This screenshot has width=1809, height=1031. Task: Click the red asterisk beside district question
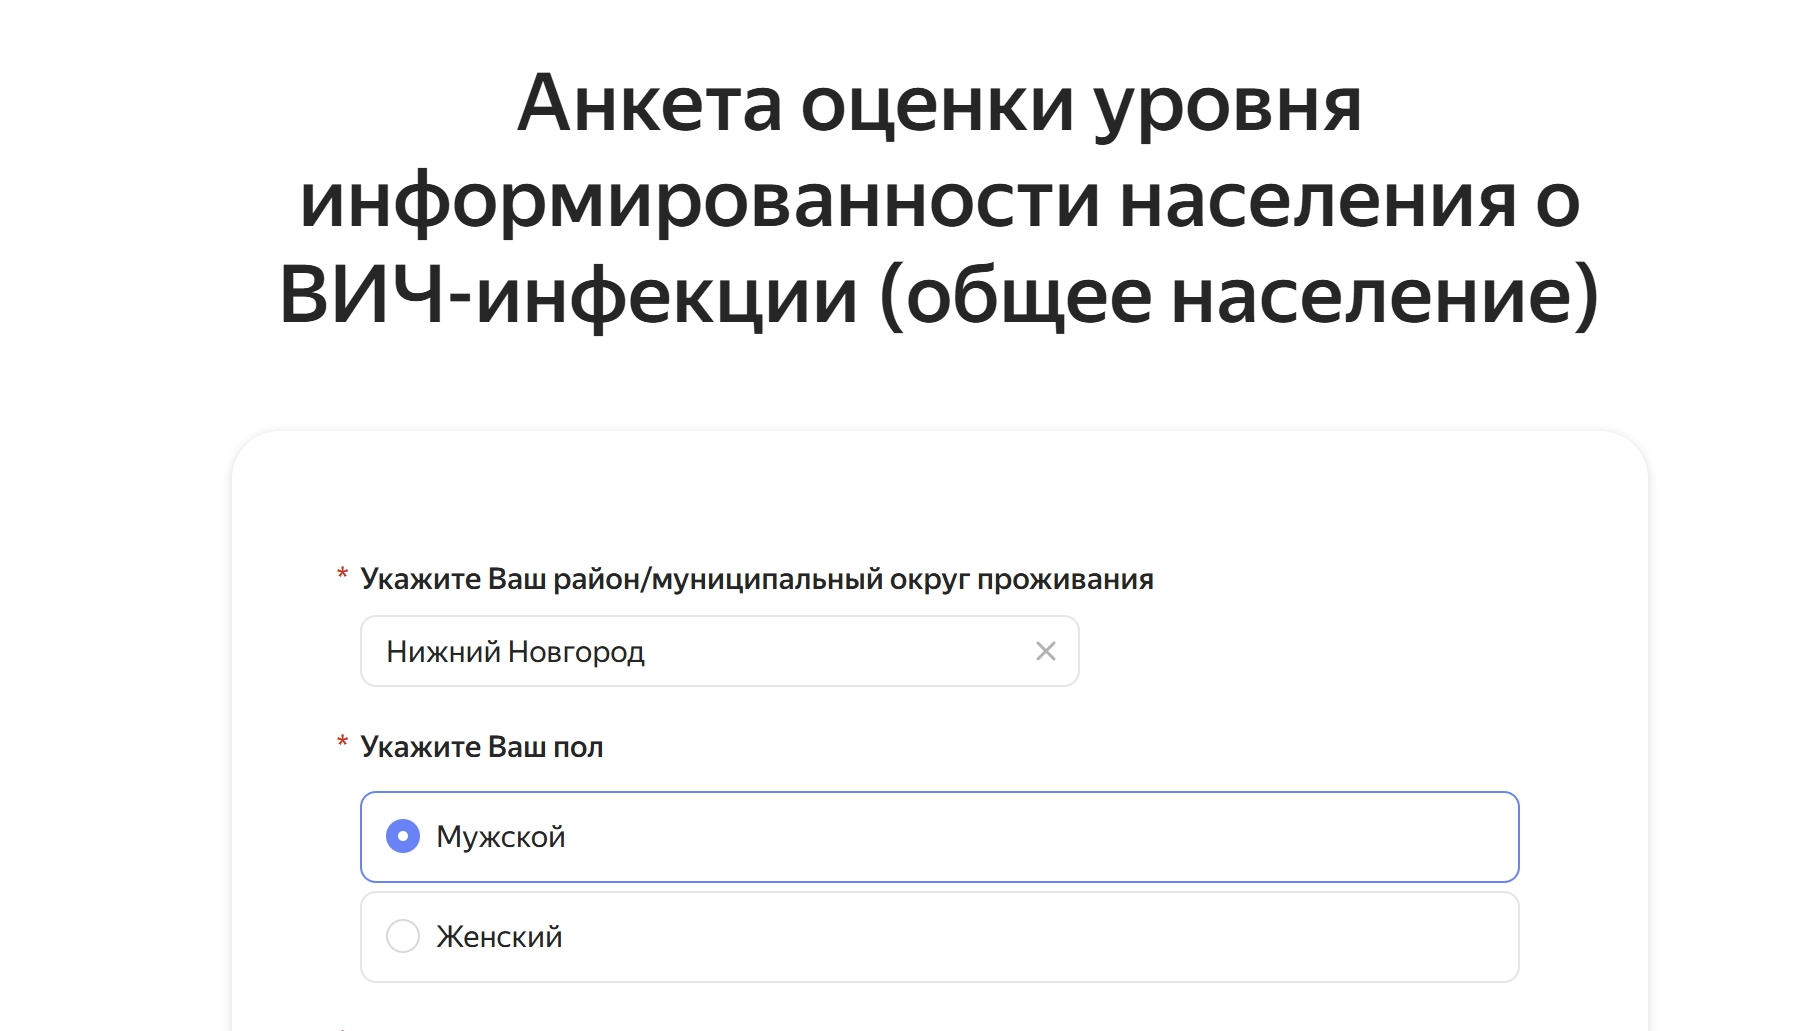pyautogui.click(x=342, y=575)
